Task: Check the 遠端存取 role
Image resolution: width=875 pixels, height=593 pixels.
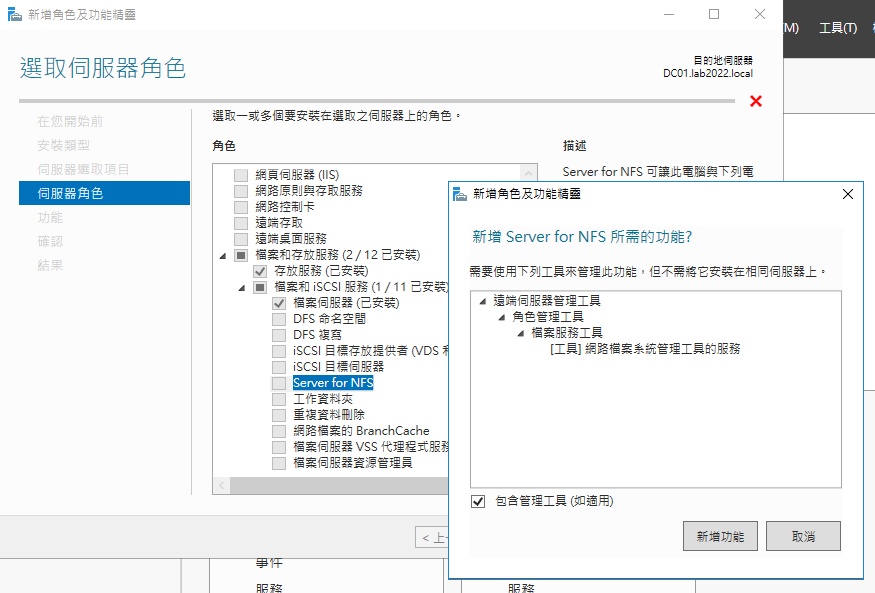Action: 241,223
